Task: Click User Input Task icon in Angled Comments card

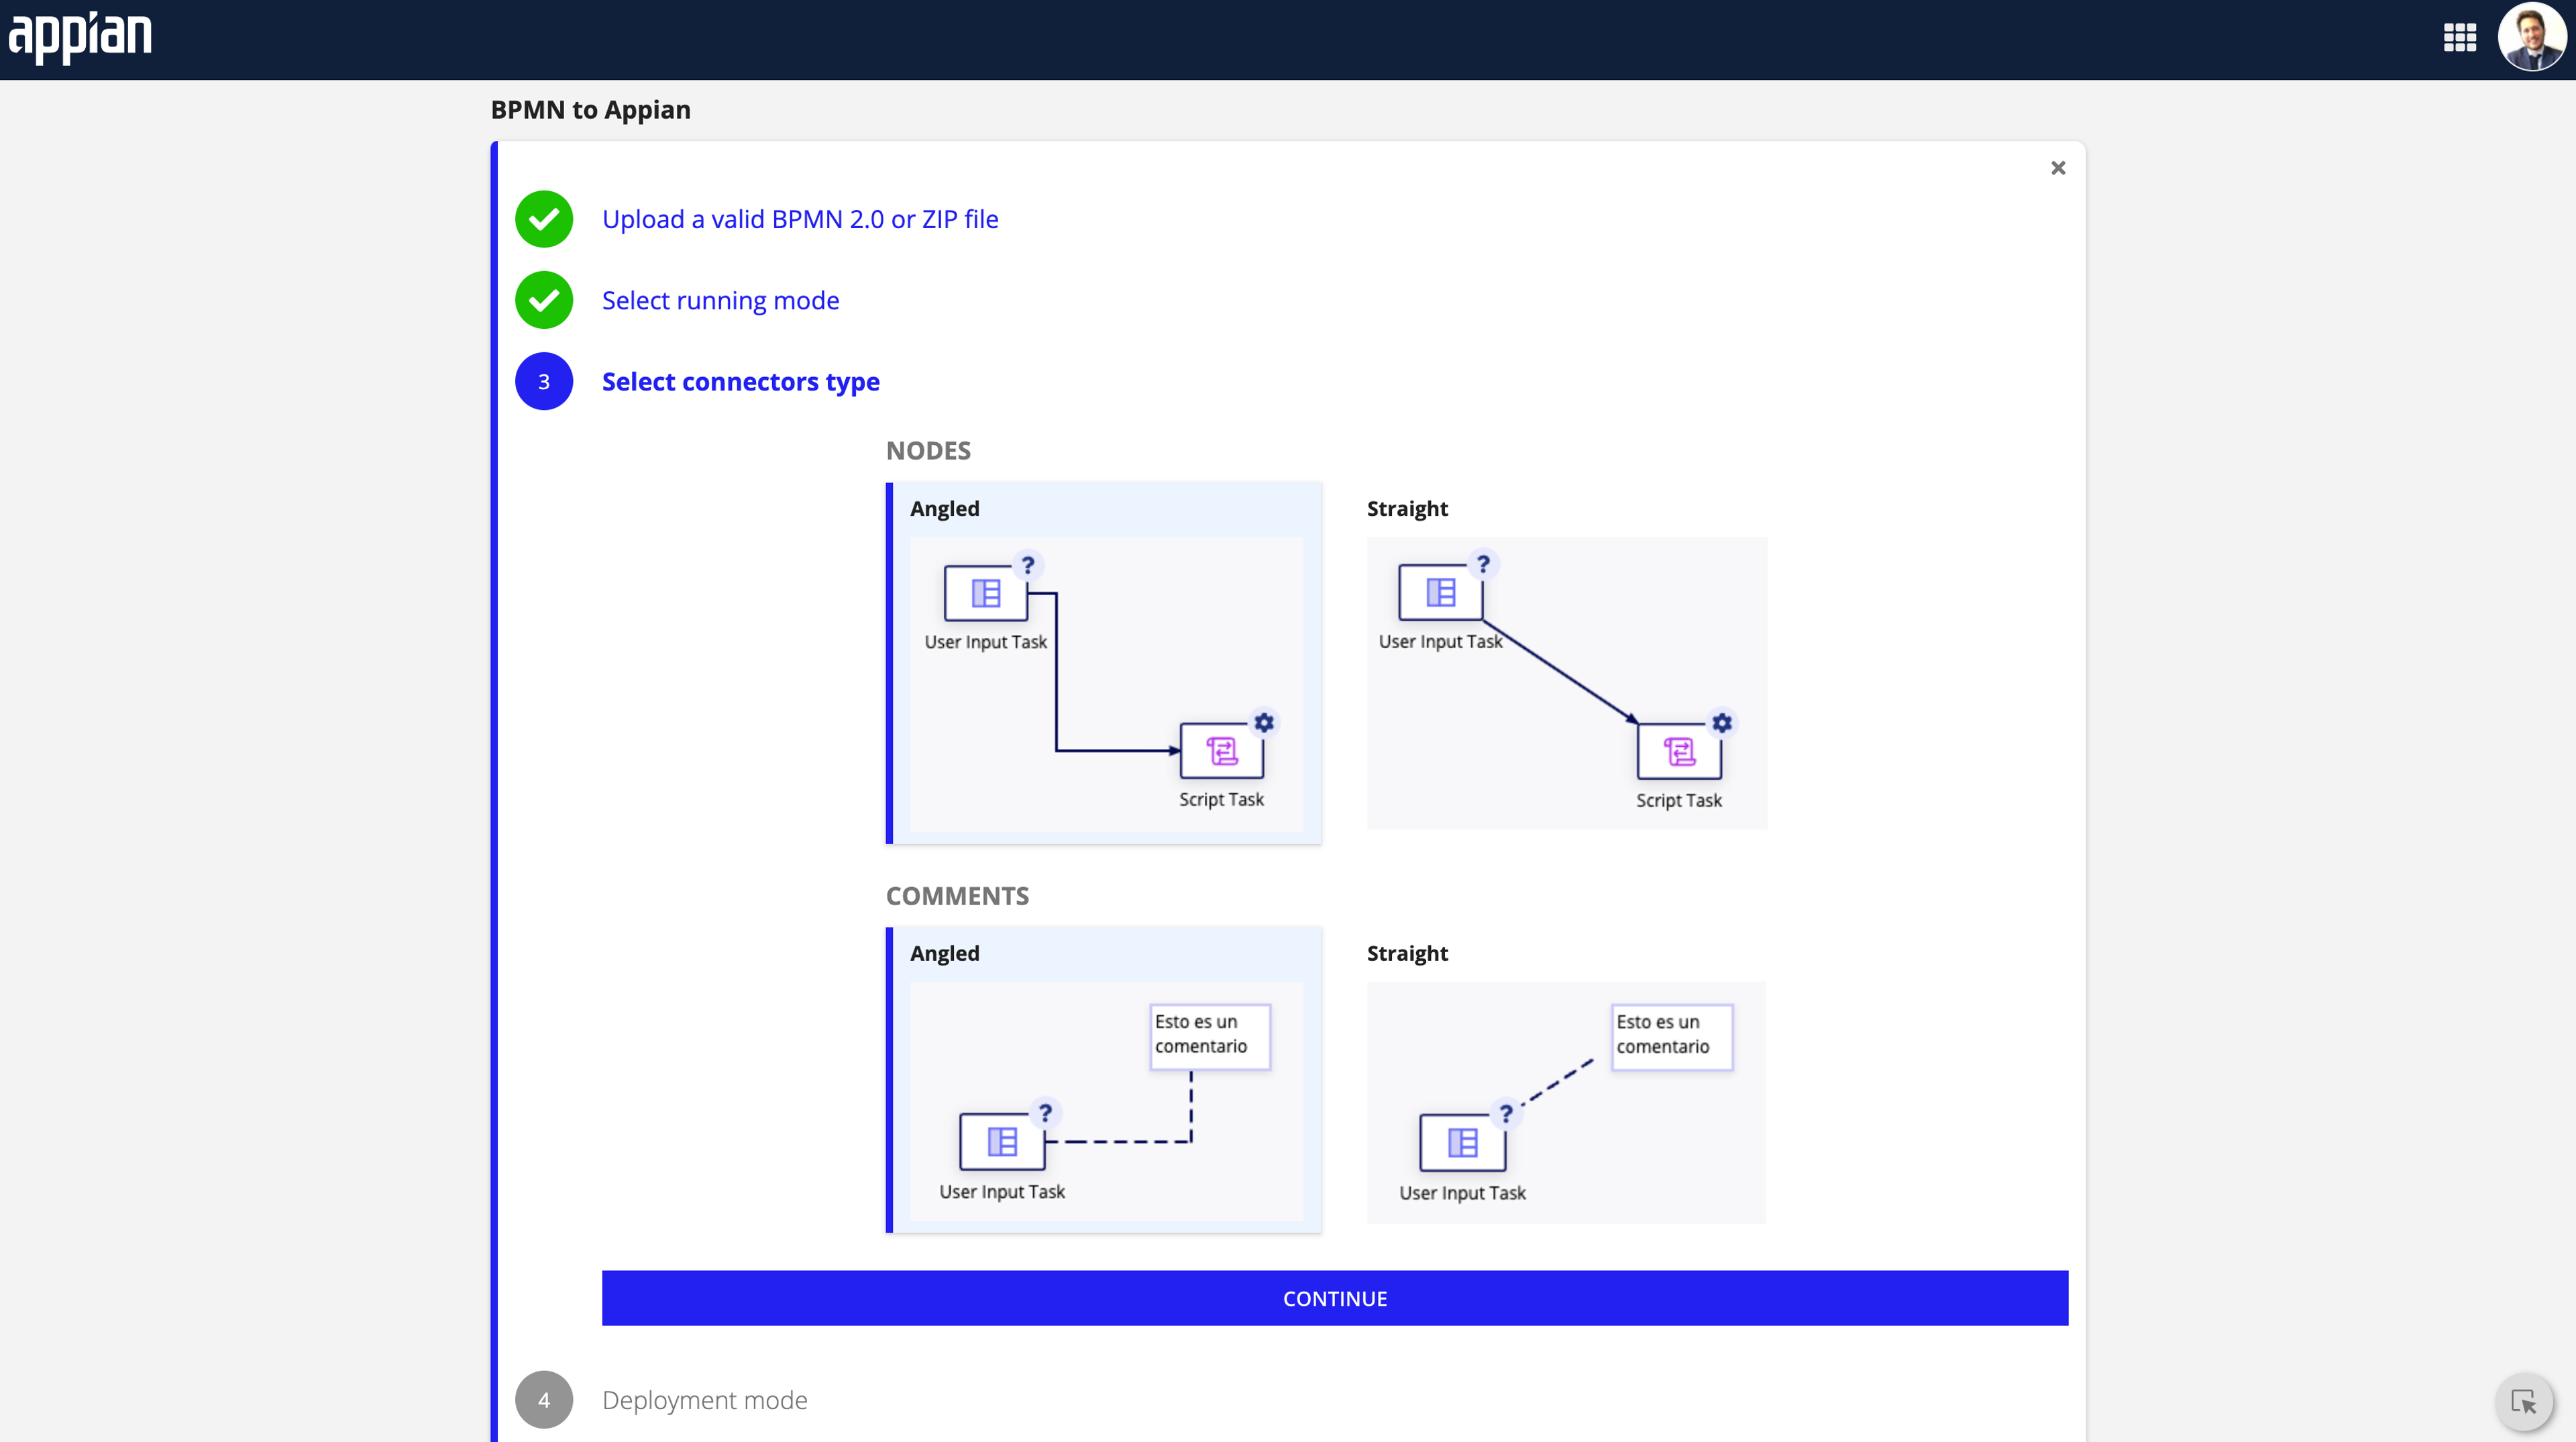Action: (x=1002, y=1141)
